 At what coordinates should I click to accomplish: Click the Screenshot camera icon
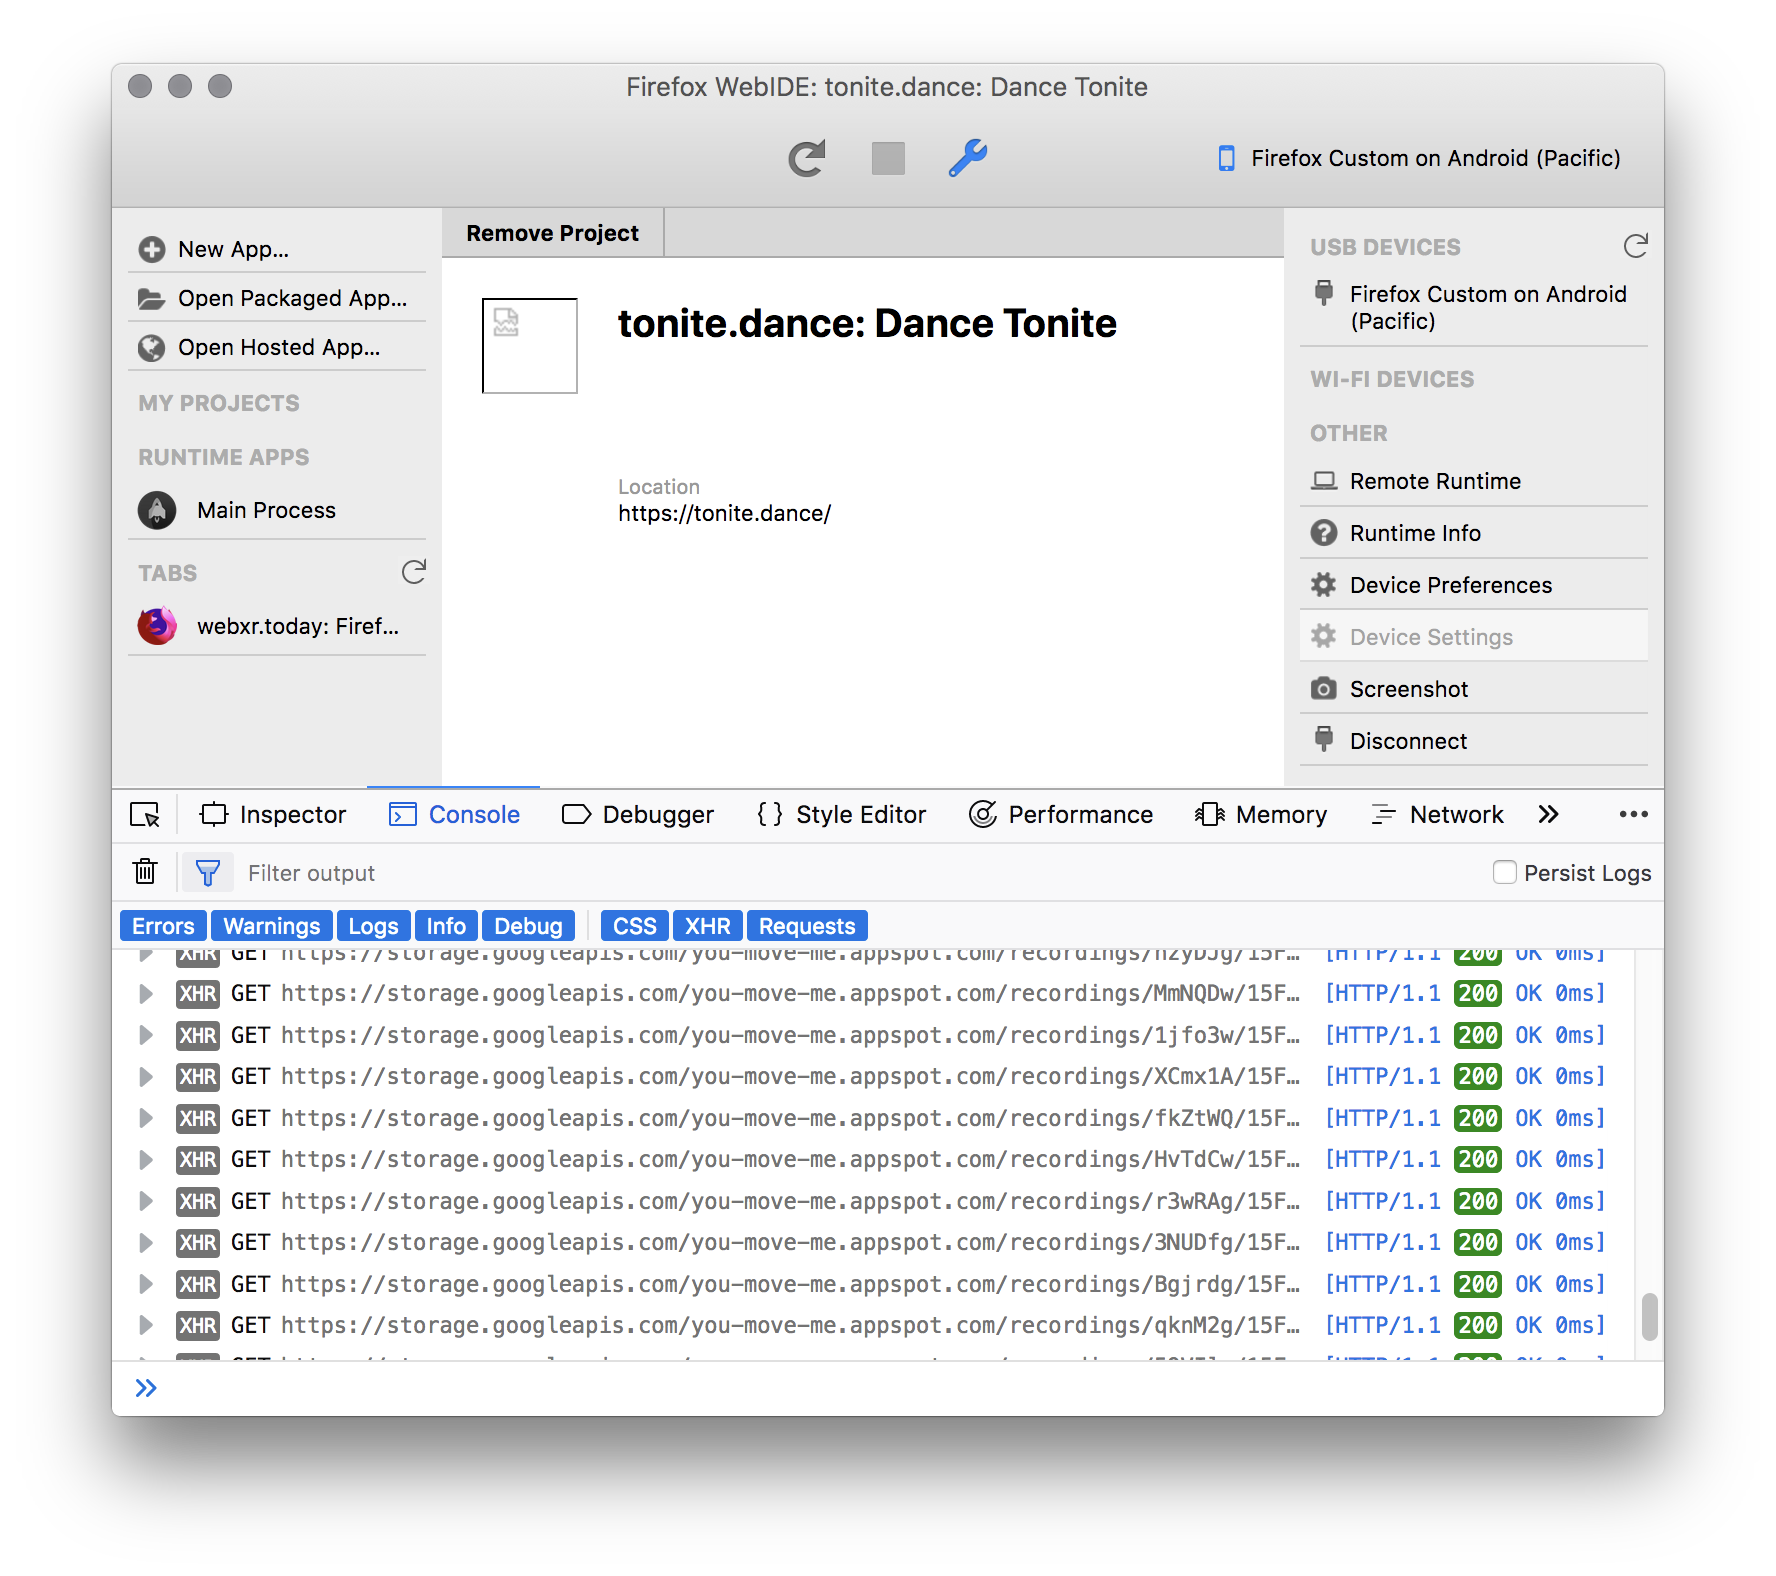tap(1324, 689)
